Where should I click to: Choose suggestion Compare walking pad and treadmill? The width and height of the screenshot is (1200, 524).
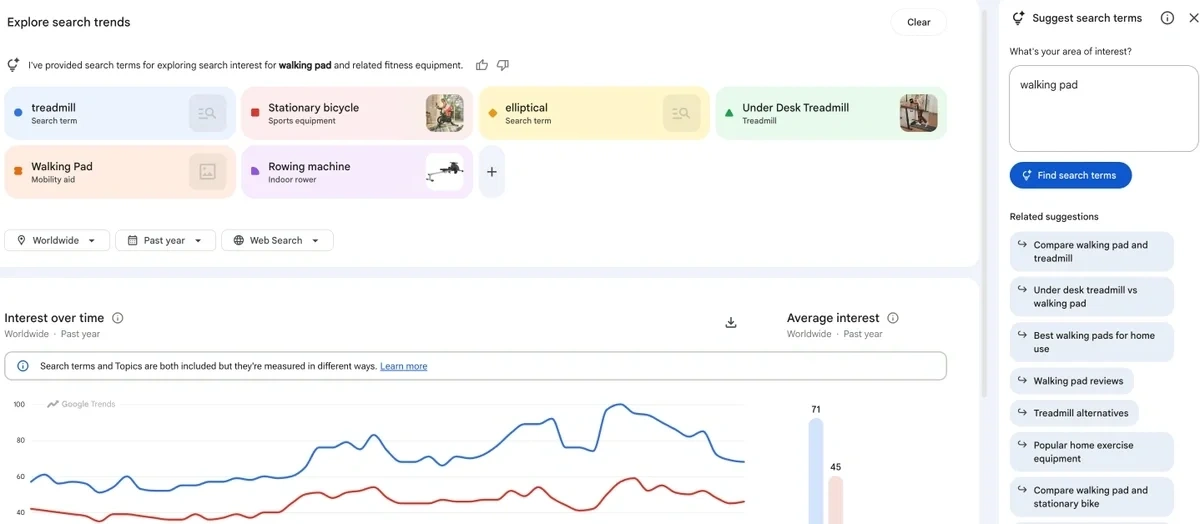[x=1091, y=251]
